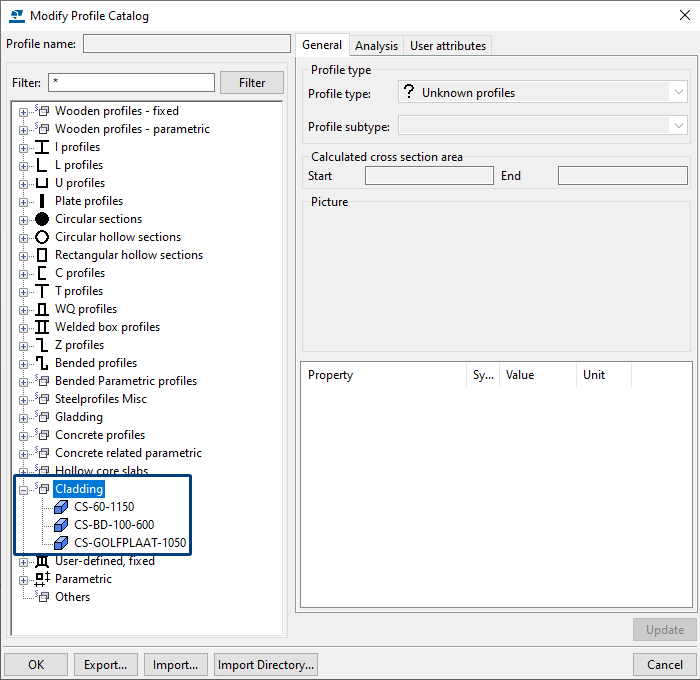Click the Rectangular hollow sections icon
The height and width of the screenshot is (680, 700).
pyautogui.click(x=42, y=255)
